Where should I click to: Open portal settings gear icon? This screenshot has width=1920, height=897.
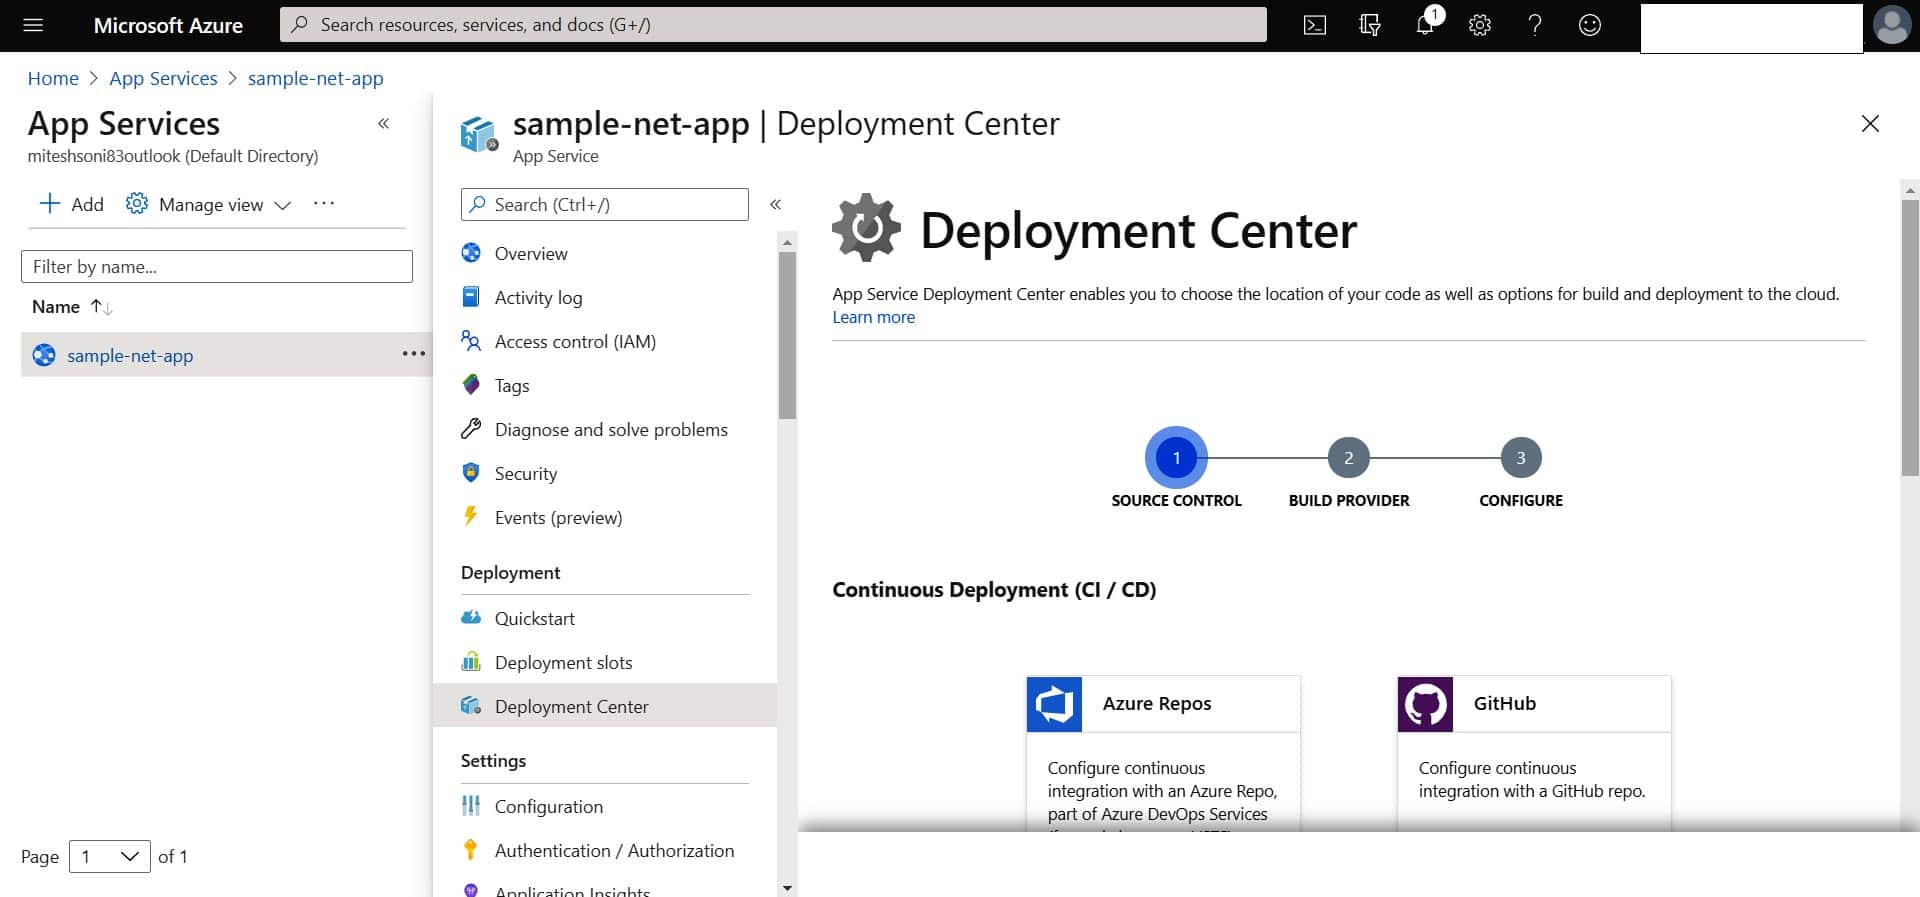click(x=1480, y=25)
